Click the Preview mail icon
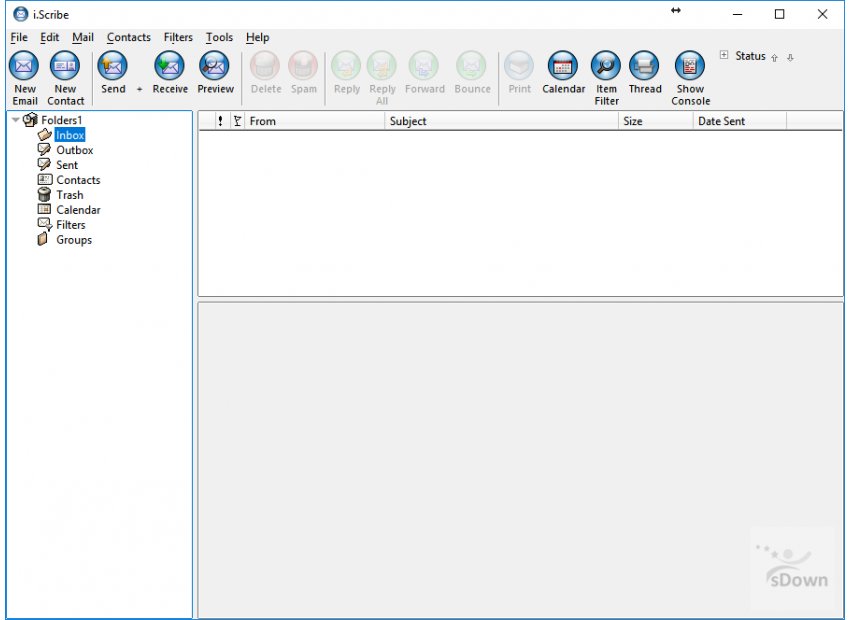 [215, 66]
